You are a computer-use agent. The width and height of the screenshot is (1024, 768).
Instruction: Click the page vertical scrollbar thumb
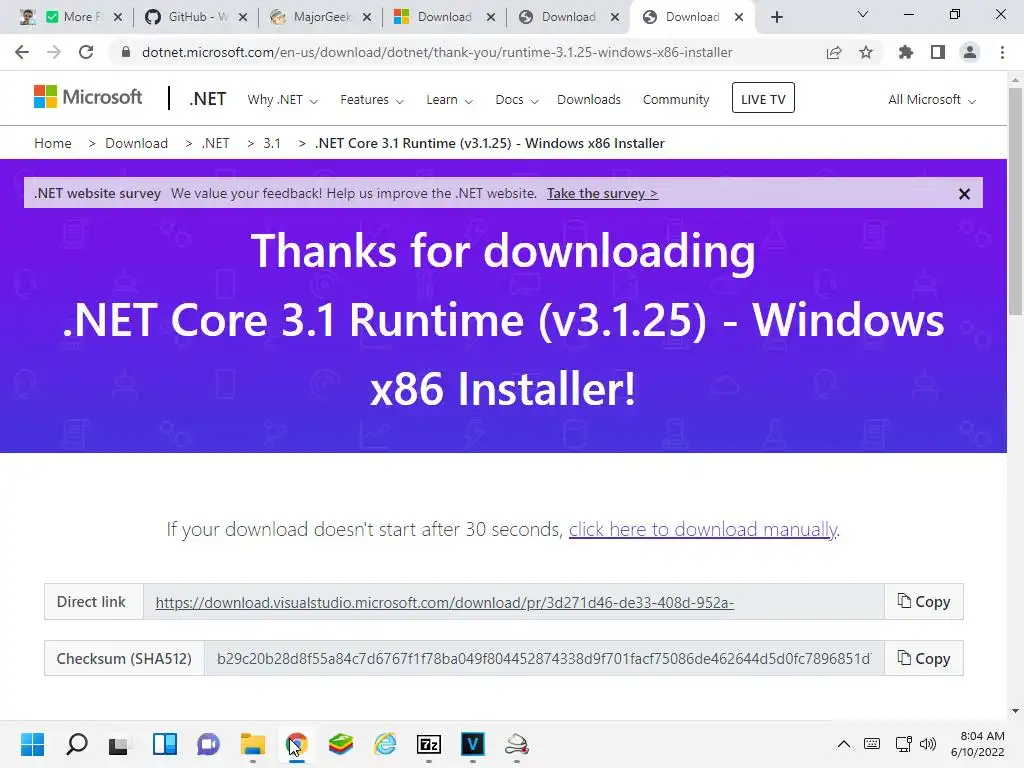pos(1015,202)
